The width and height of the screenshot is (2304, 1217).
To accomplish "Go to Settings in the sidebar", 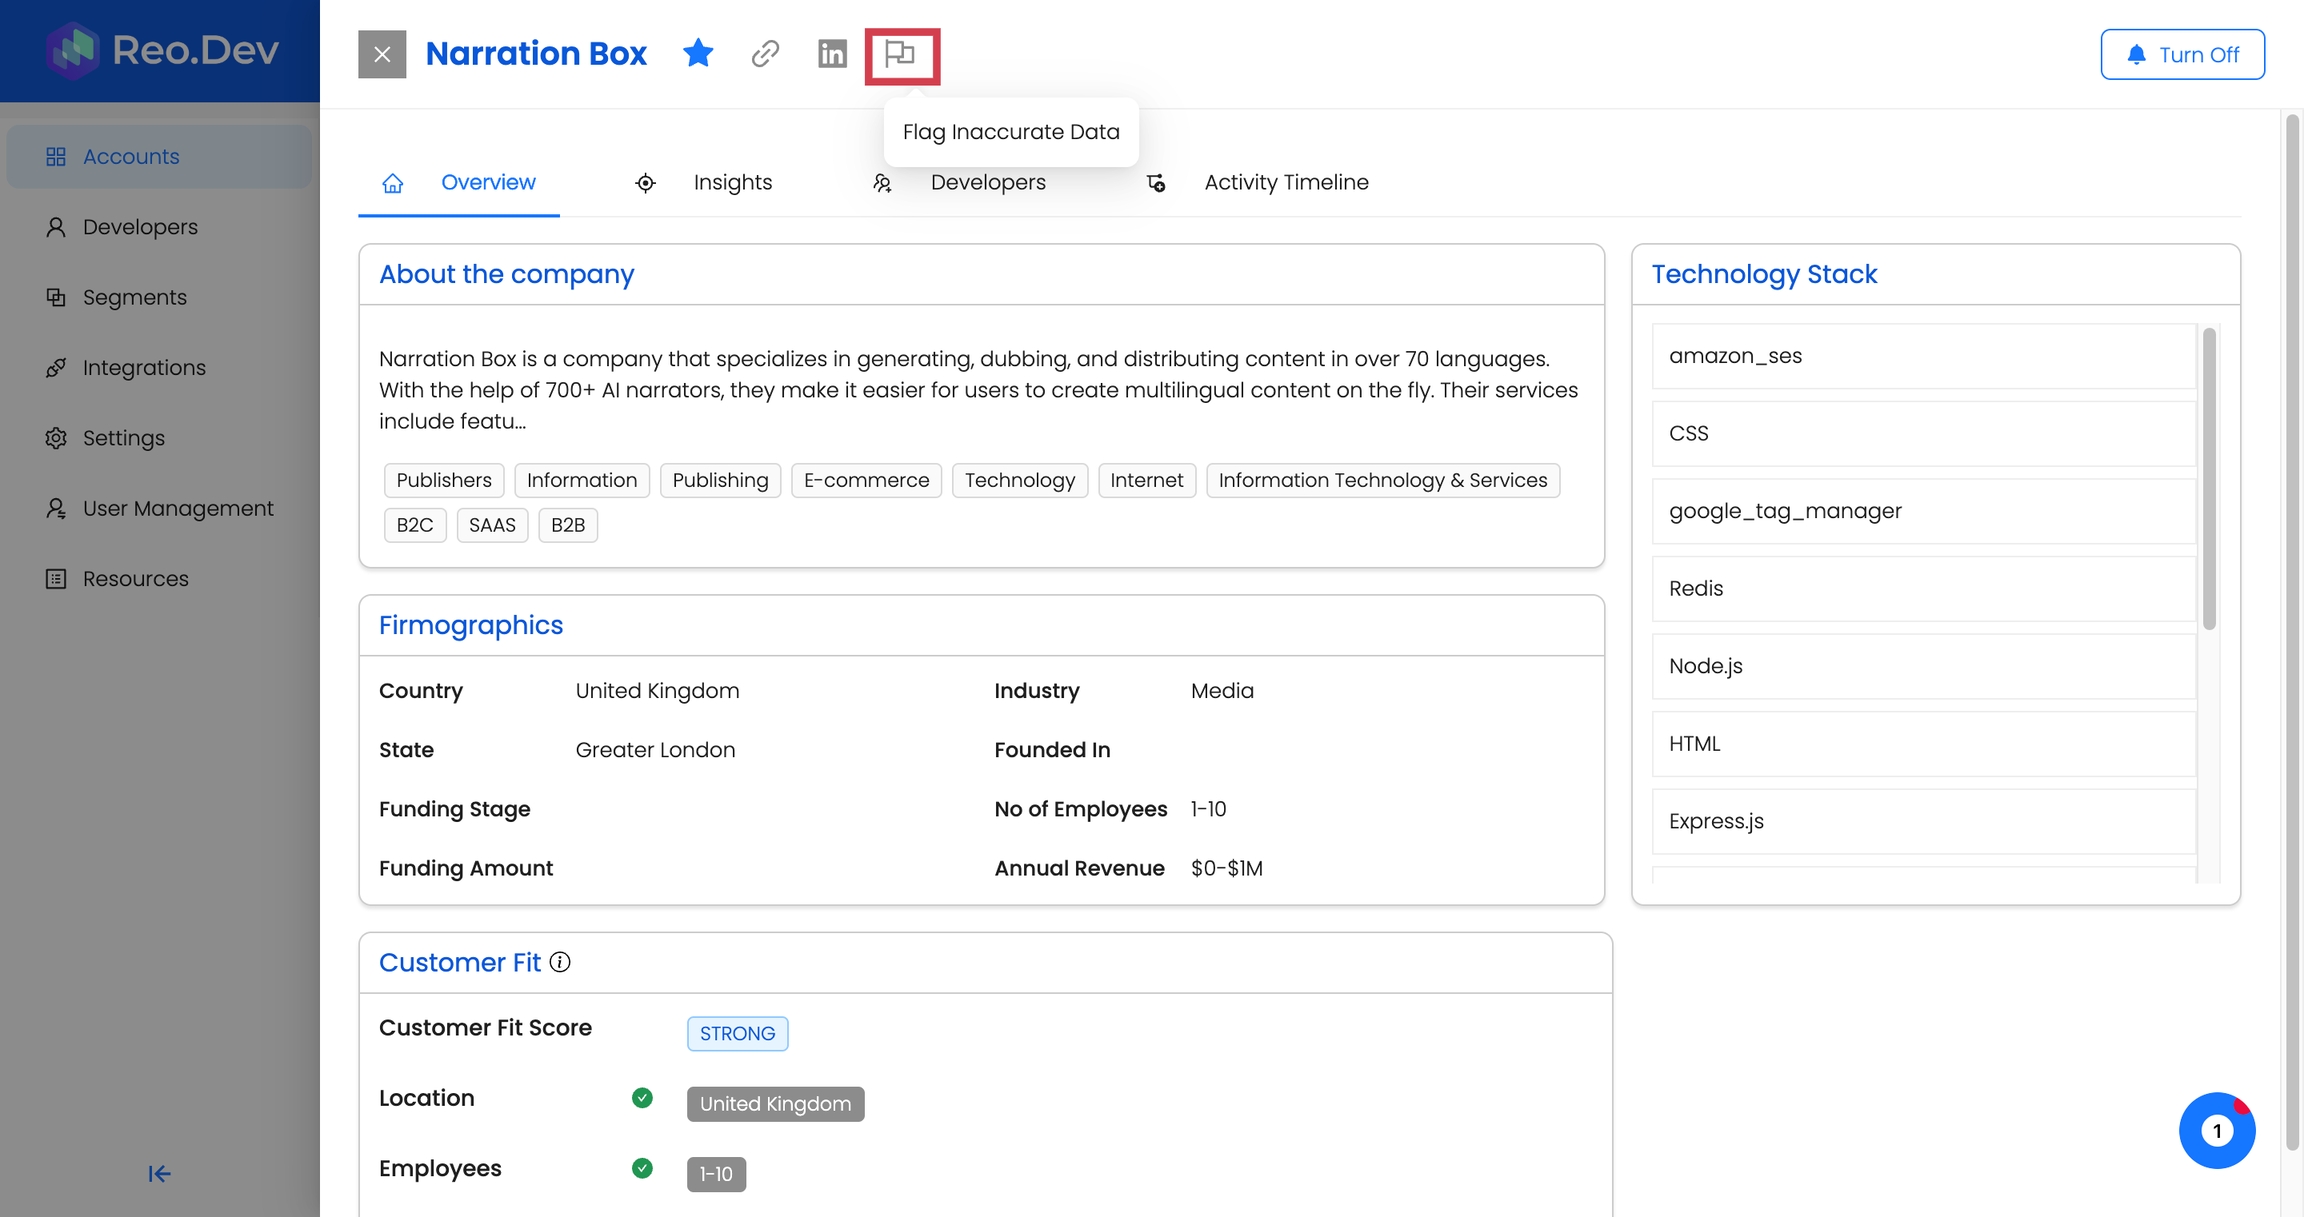I will pos(123,438).
